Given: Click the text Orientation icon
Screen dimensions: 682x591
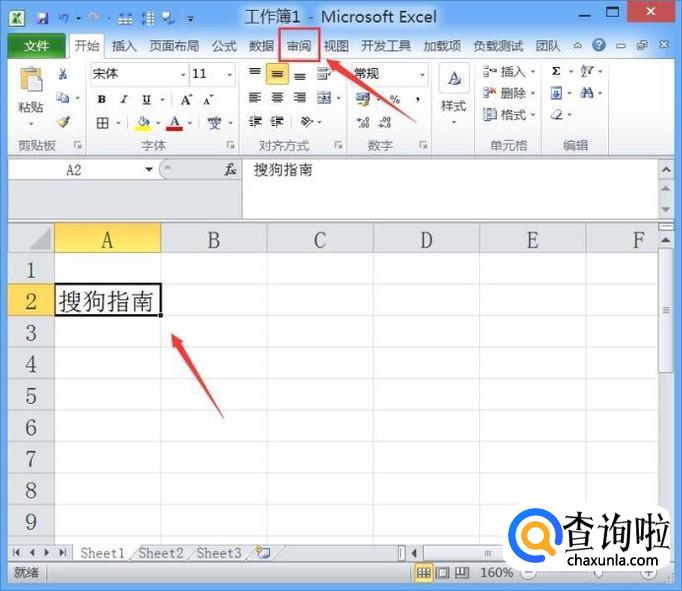Looking at the screenshot, I should [307, 121].
